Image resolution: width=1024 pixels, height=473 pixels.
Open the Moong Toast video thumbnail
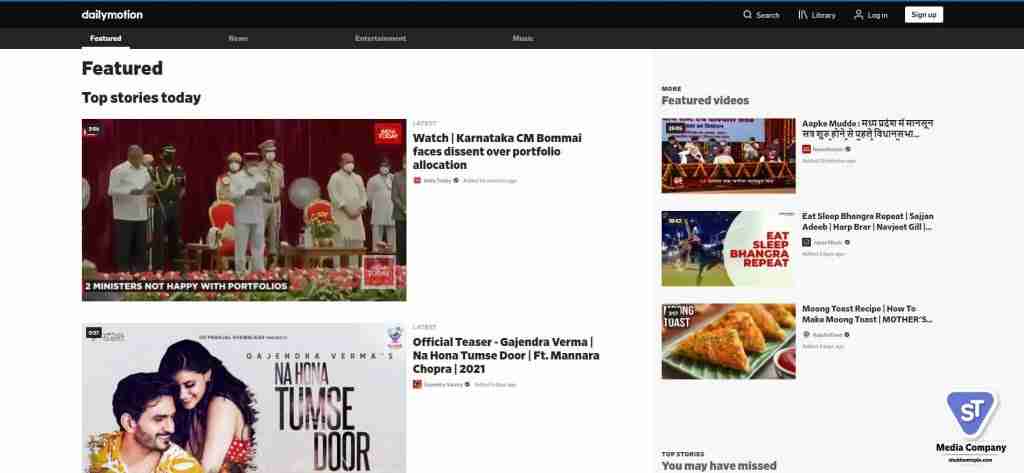(x=728, y=341)
